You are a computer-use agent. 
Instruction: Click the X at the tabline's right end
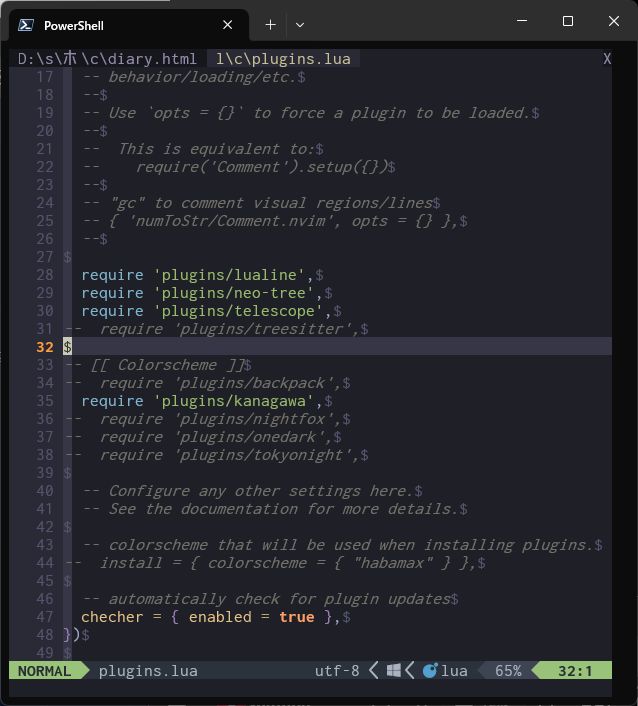(x=606, y=59)
